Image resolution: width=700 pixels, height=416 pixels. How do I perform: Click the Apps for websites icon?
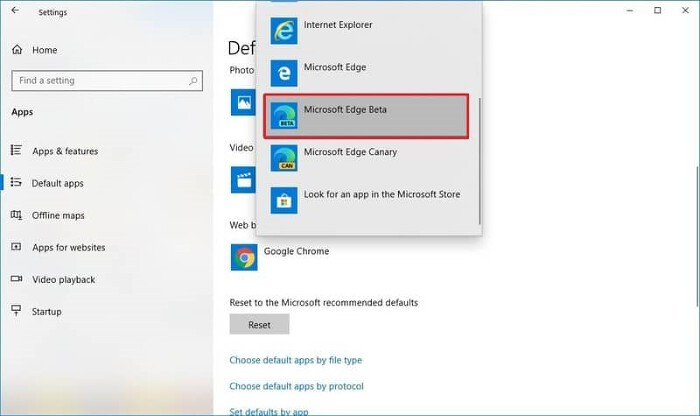(16, 247)
